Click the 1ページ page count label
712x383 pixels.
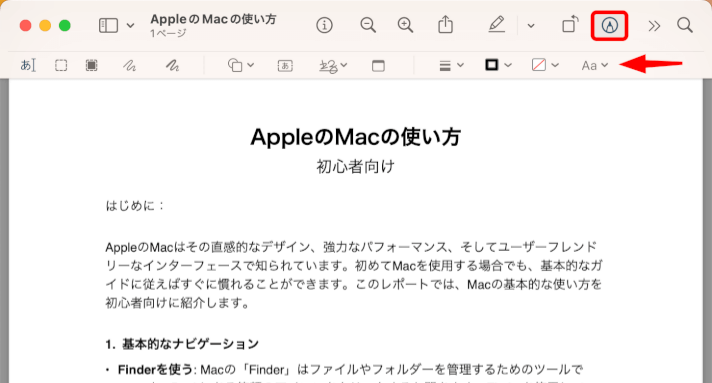(168, 33)
